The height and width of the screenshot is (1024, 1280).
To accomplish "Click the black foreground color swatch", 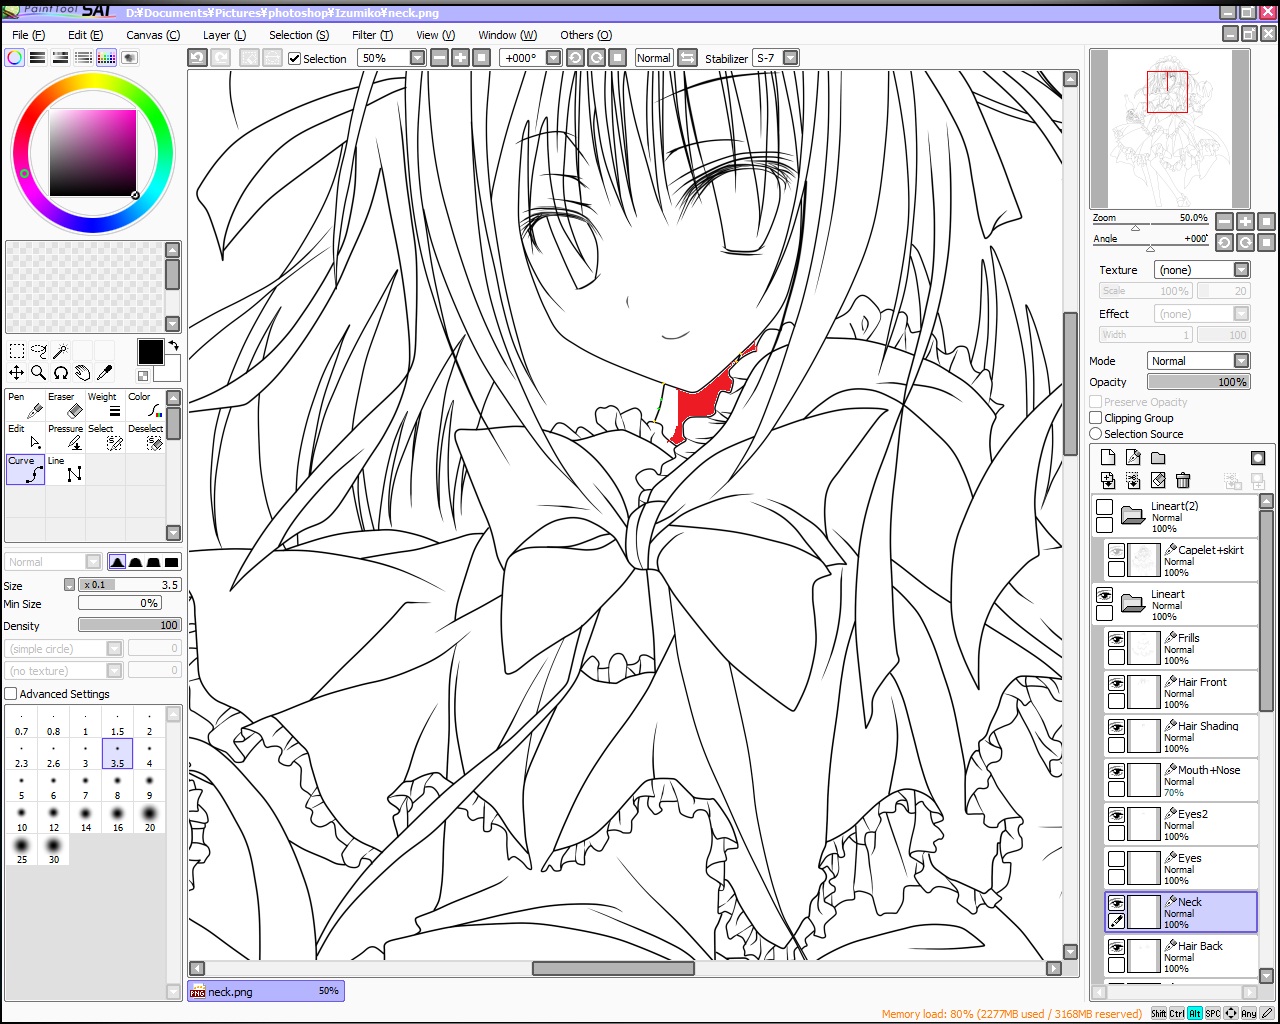I will coord(150,352).
